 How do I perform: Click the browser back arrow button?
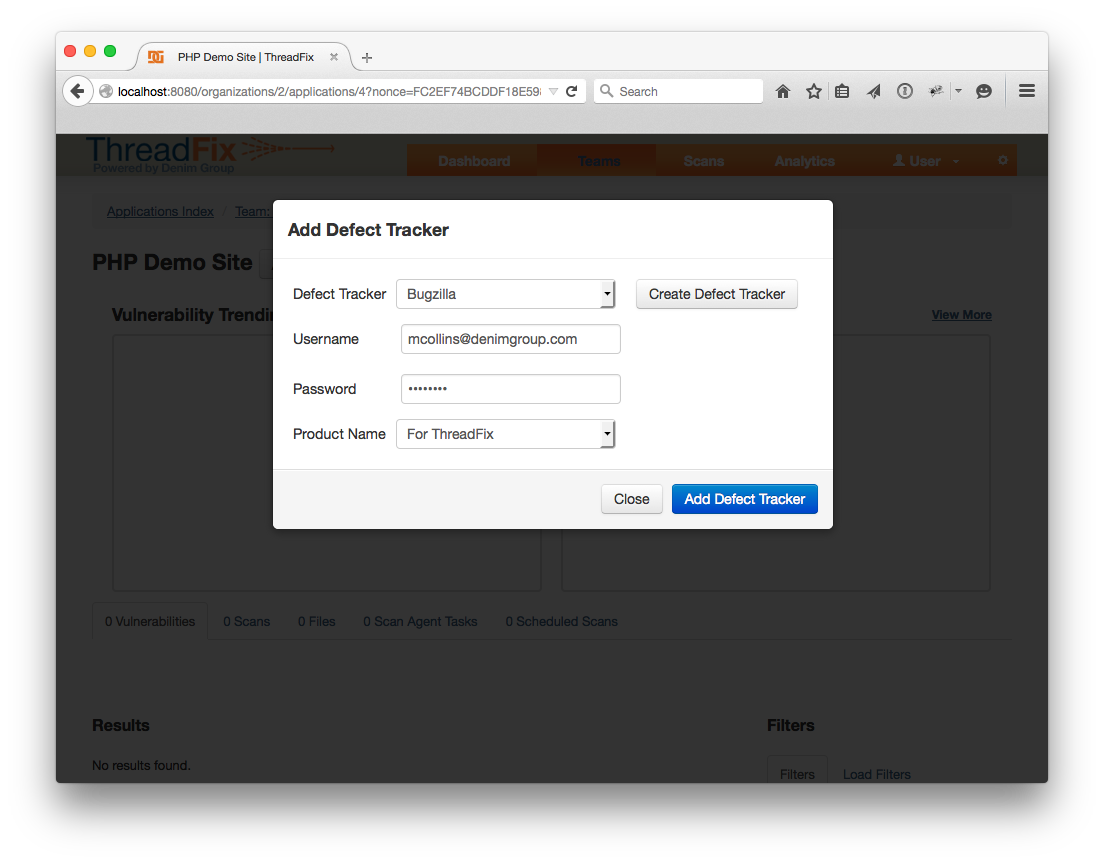(77, 91)
